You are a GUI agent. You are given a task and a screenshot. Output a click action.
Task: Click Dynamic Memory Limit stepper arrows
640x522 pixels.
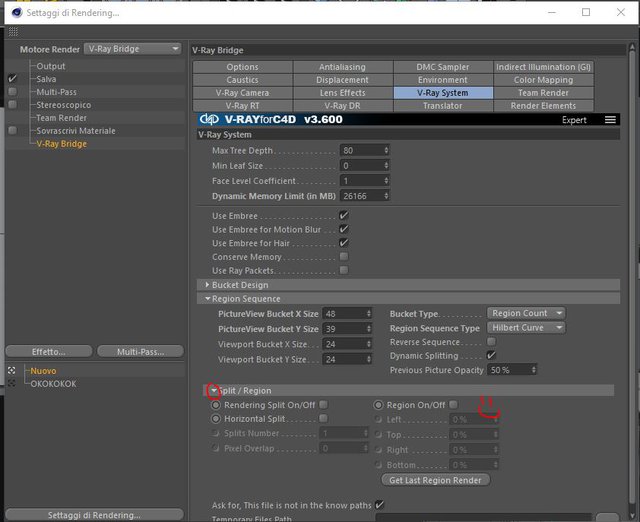tap(386, 196)
